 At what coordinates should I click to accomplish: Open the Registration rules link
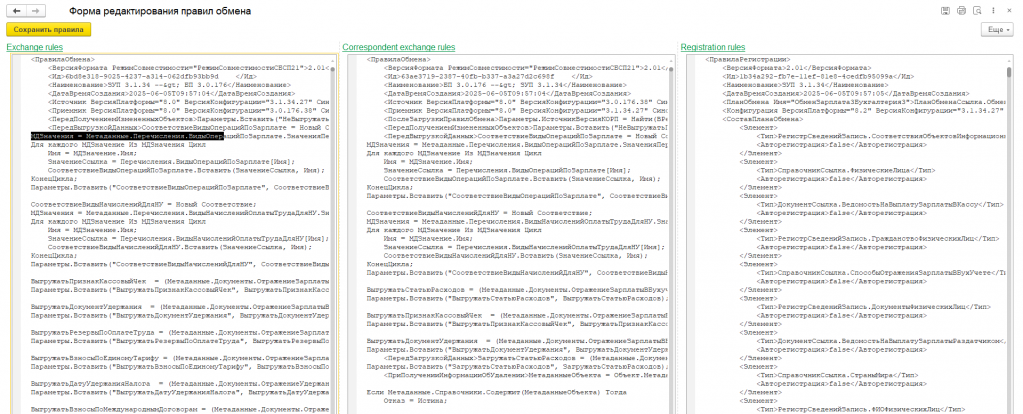click(712, 48)
